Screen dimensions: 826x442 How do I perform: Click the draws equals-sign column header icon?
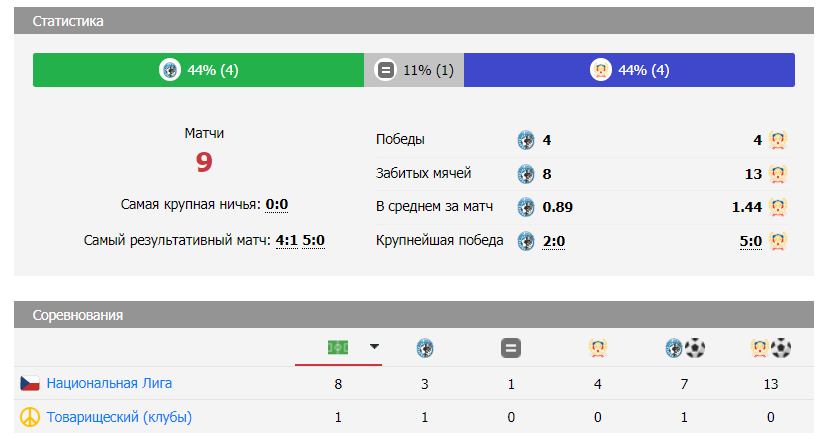[510, 348]
